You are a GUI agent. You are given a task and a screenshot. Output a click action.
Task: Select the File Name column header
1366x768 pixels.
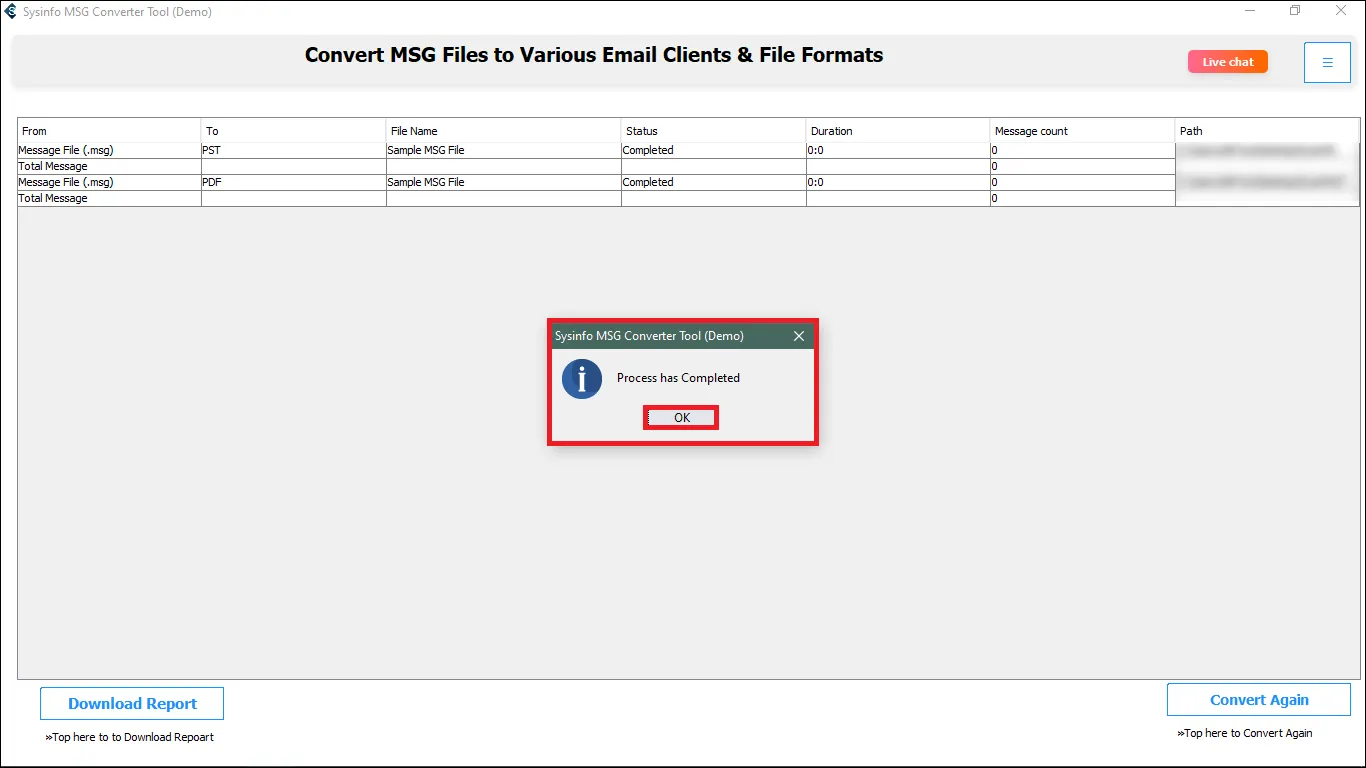pos(504,131)
